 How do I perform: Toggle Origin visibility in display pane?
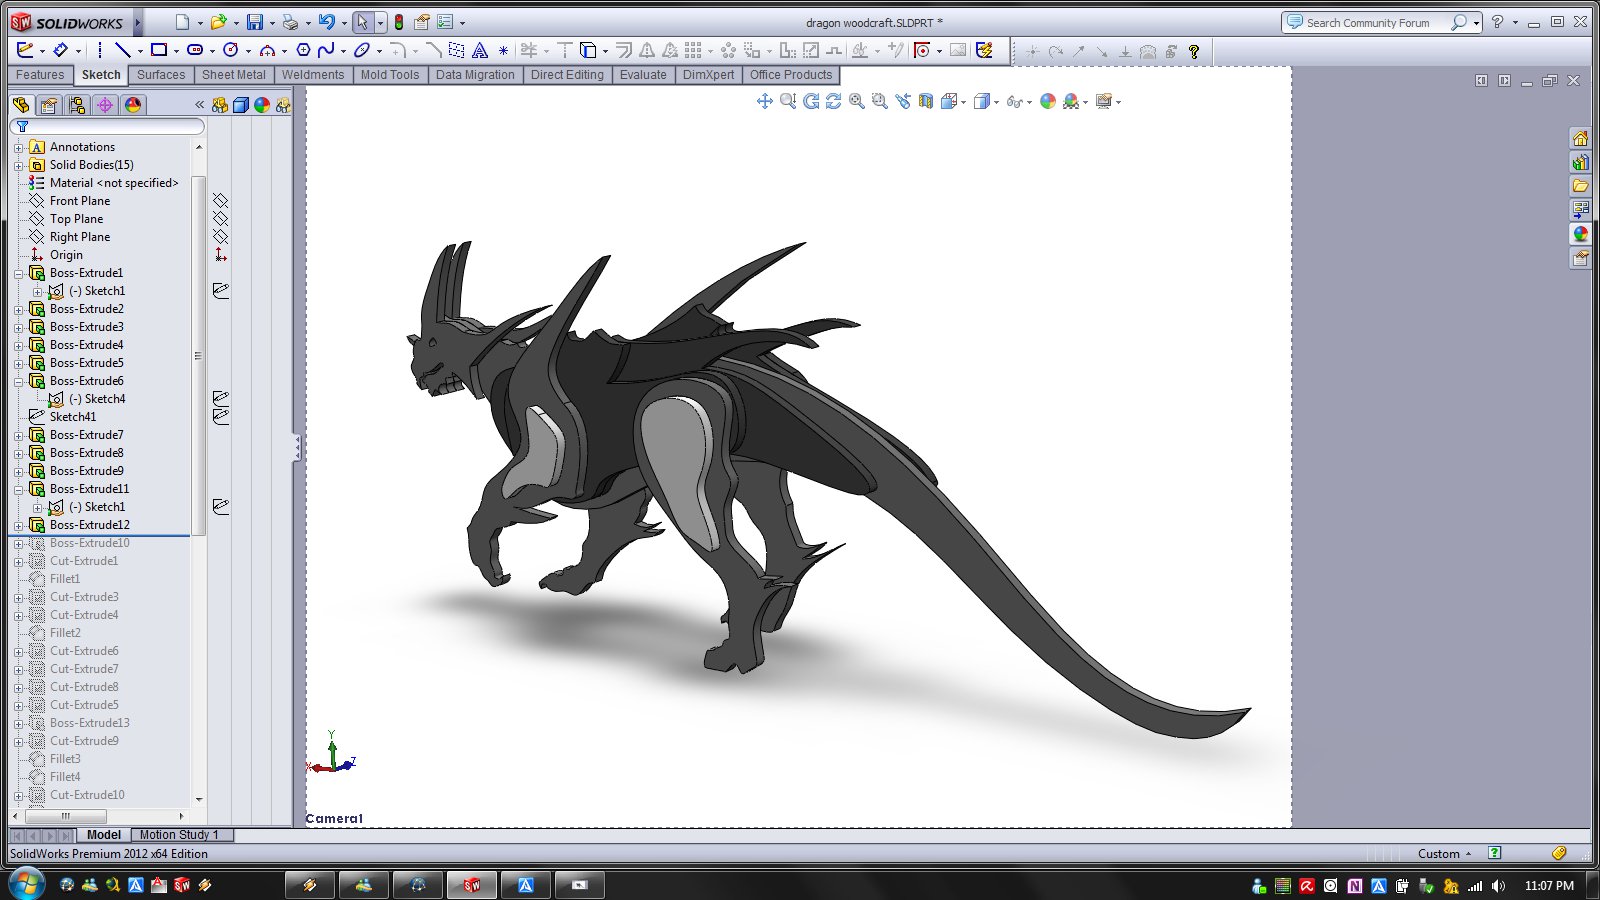(x=221, y=255)
